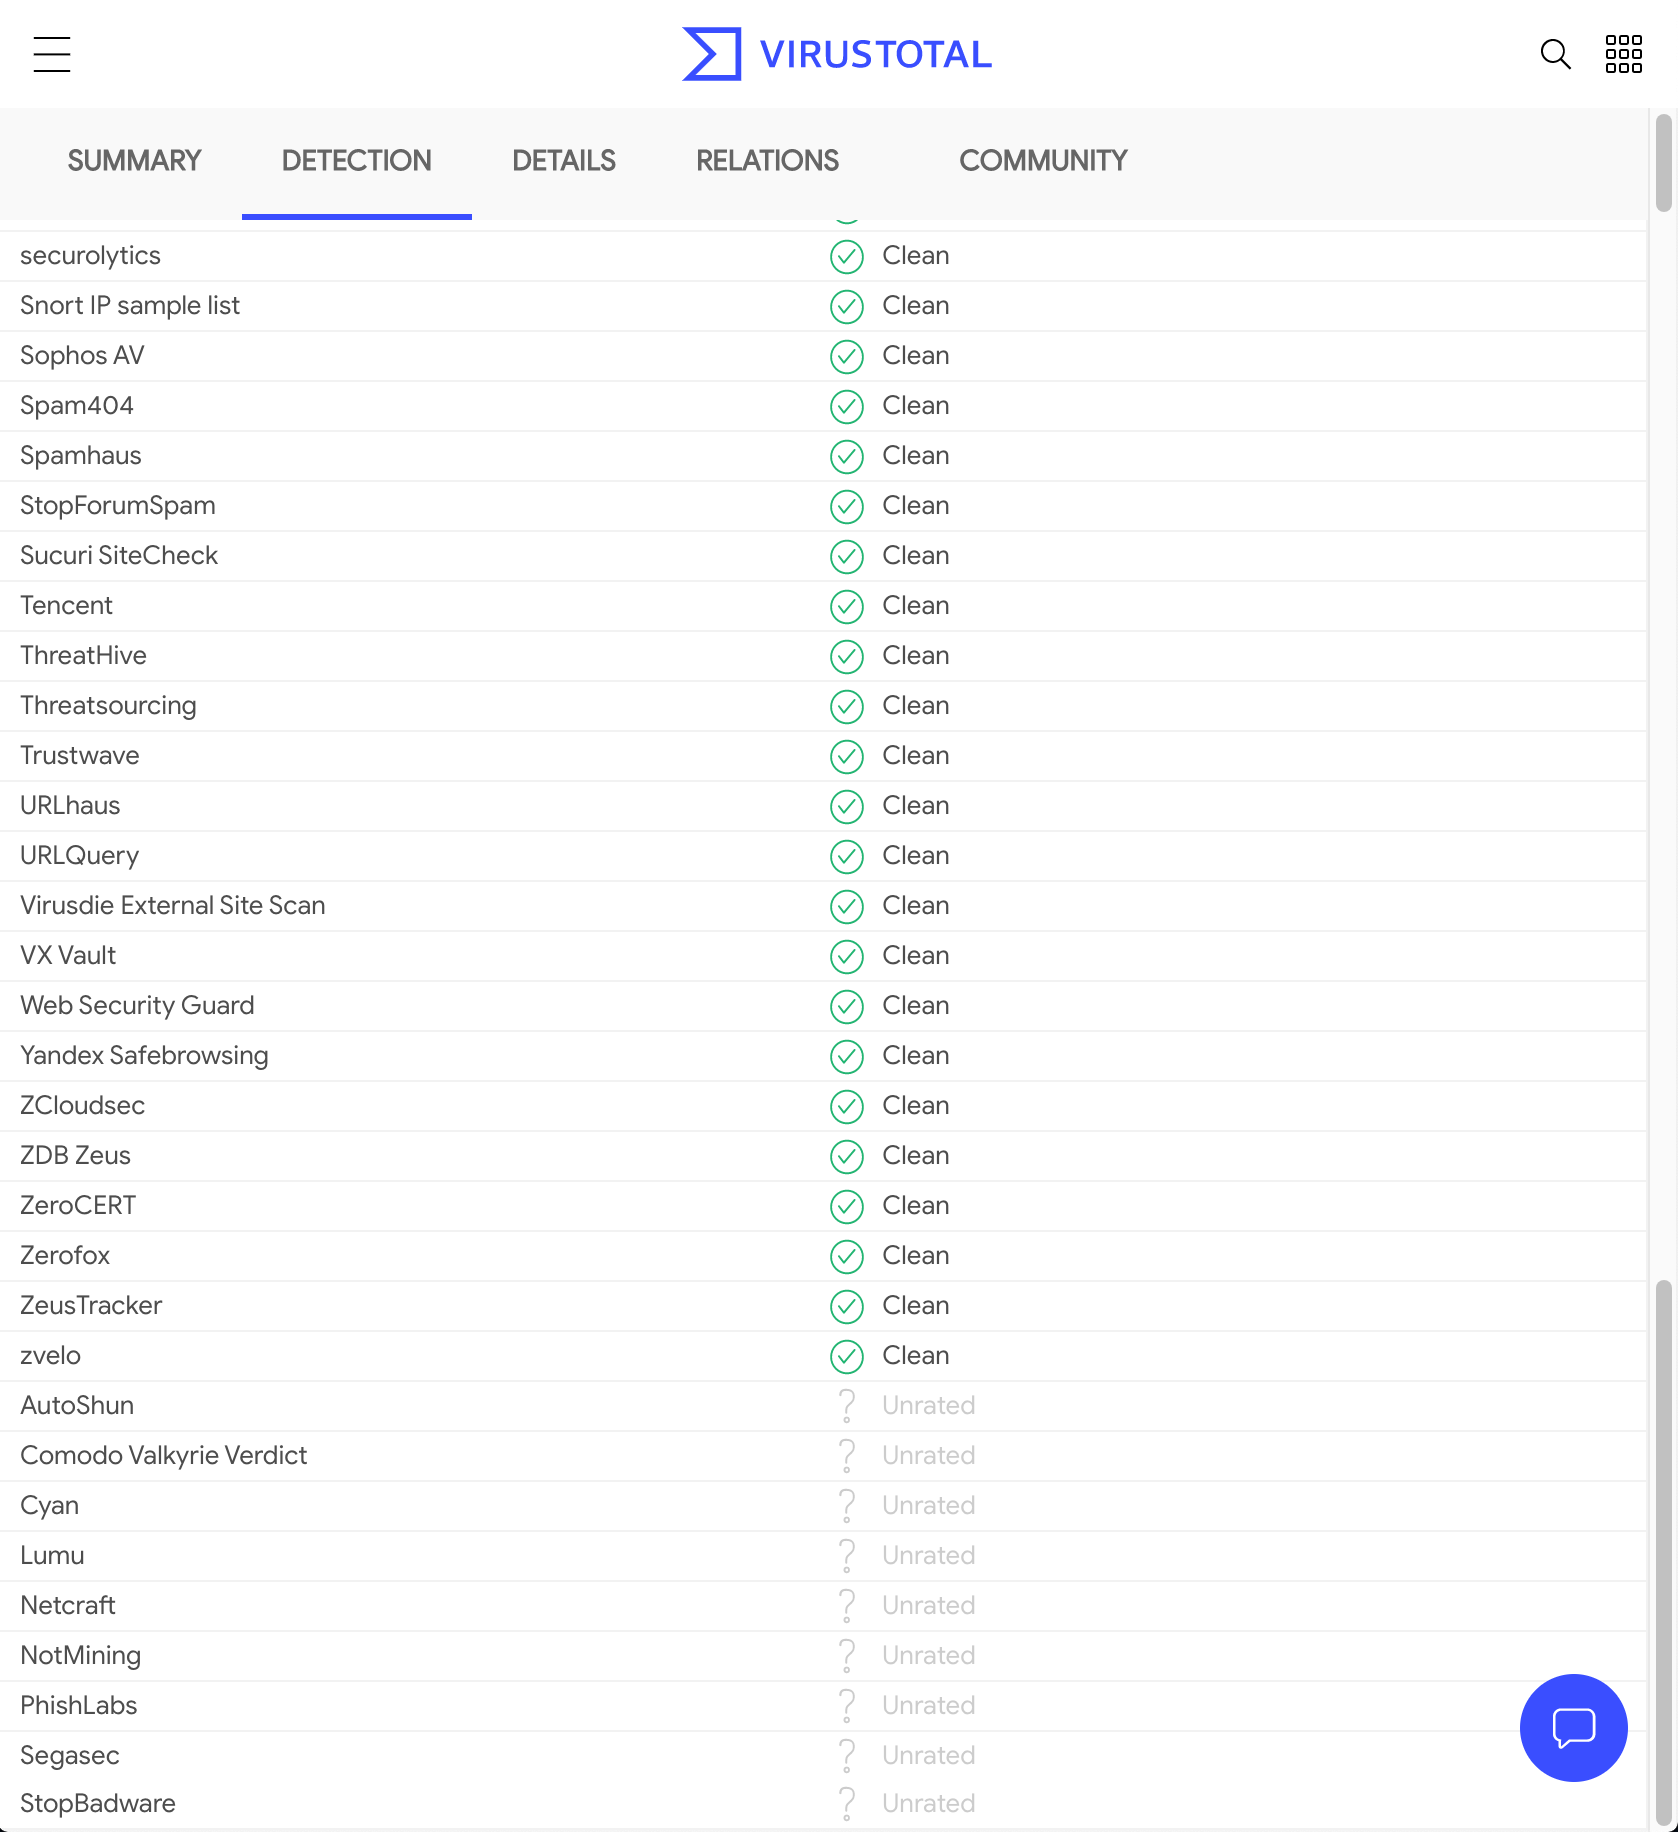Viewport: 1678px width, 1832px height.
Task: Open the DETAILS tab
Action: click(x=564, y=161)
